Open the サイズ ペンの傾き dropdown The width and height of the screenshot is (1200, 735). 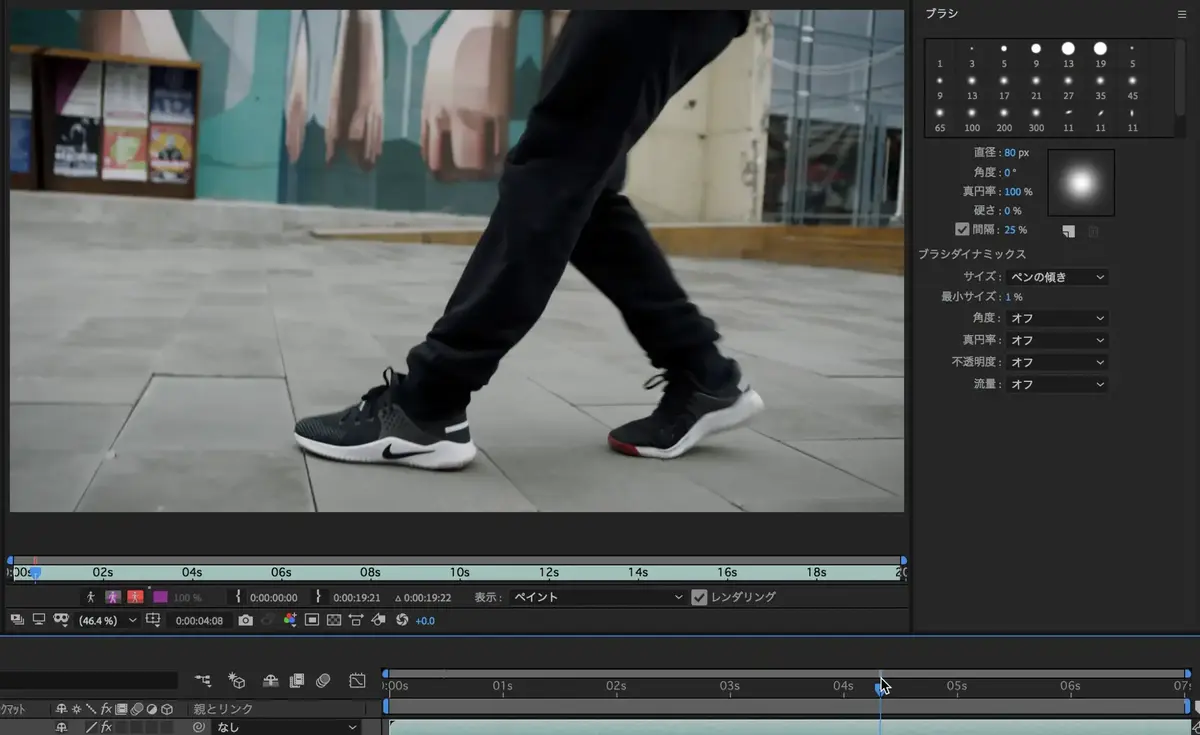(x=1057, y=277)
